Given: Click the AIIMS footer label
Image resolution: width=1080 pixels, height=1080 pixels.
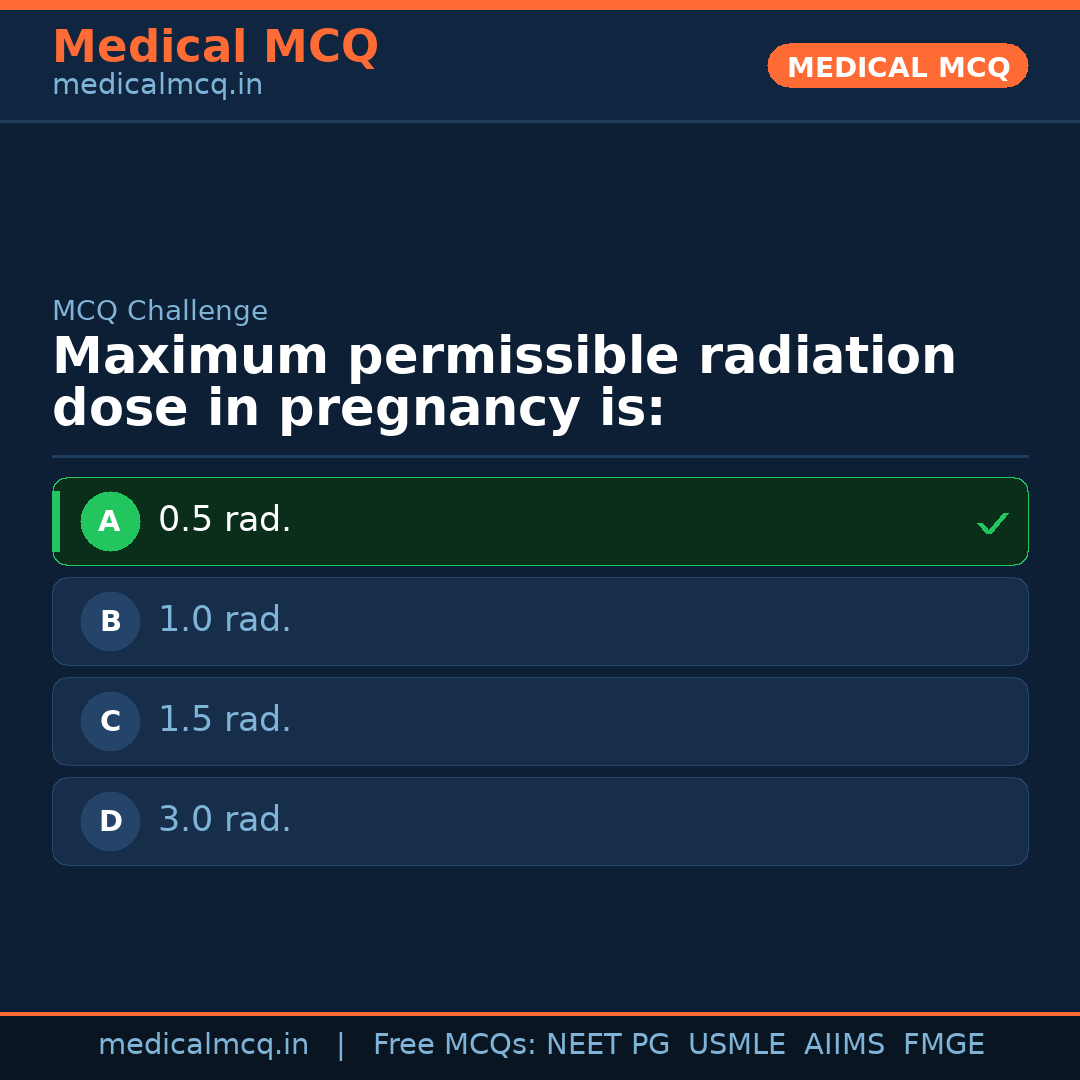Looking at the screenshot, I should 844,1045.
